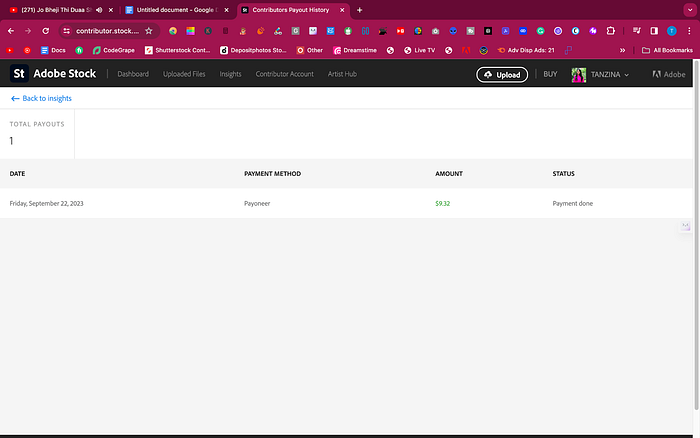Click the Payoneer payment method cell
The width and height of the screenshot is (700, 438).
[x=257, y=204]
